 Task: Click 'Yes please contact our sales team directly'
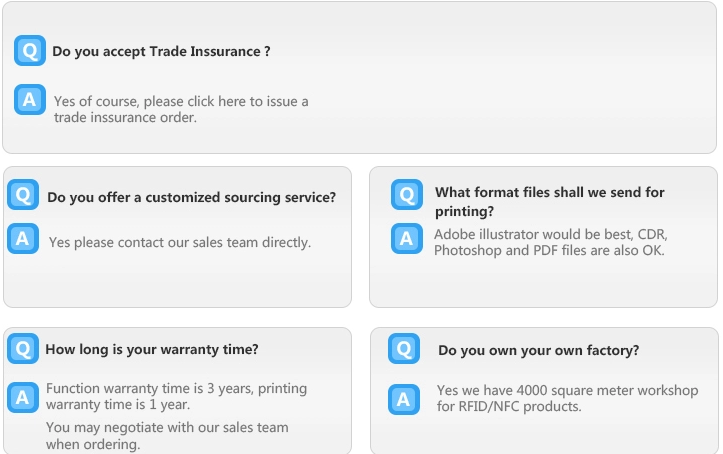[x=180, y=242]
